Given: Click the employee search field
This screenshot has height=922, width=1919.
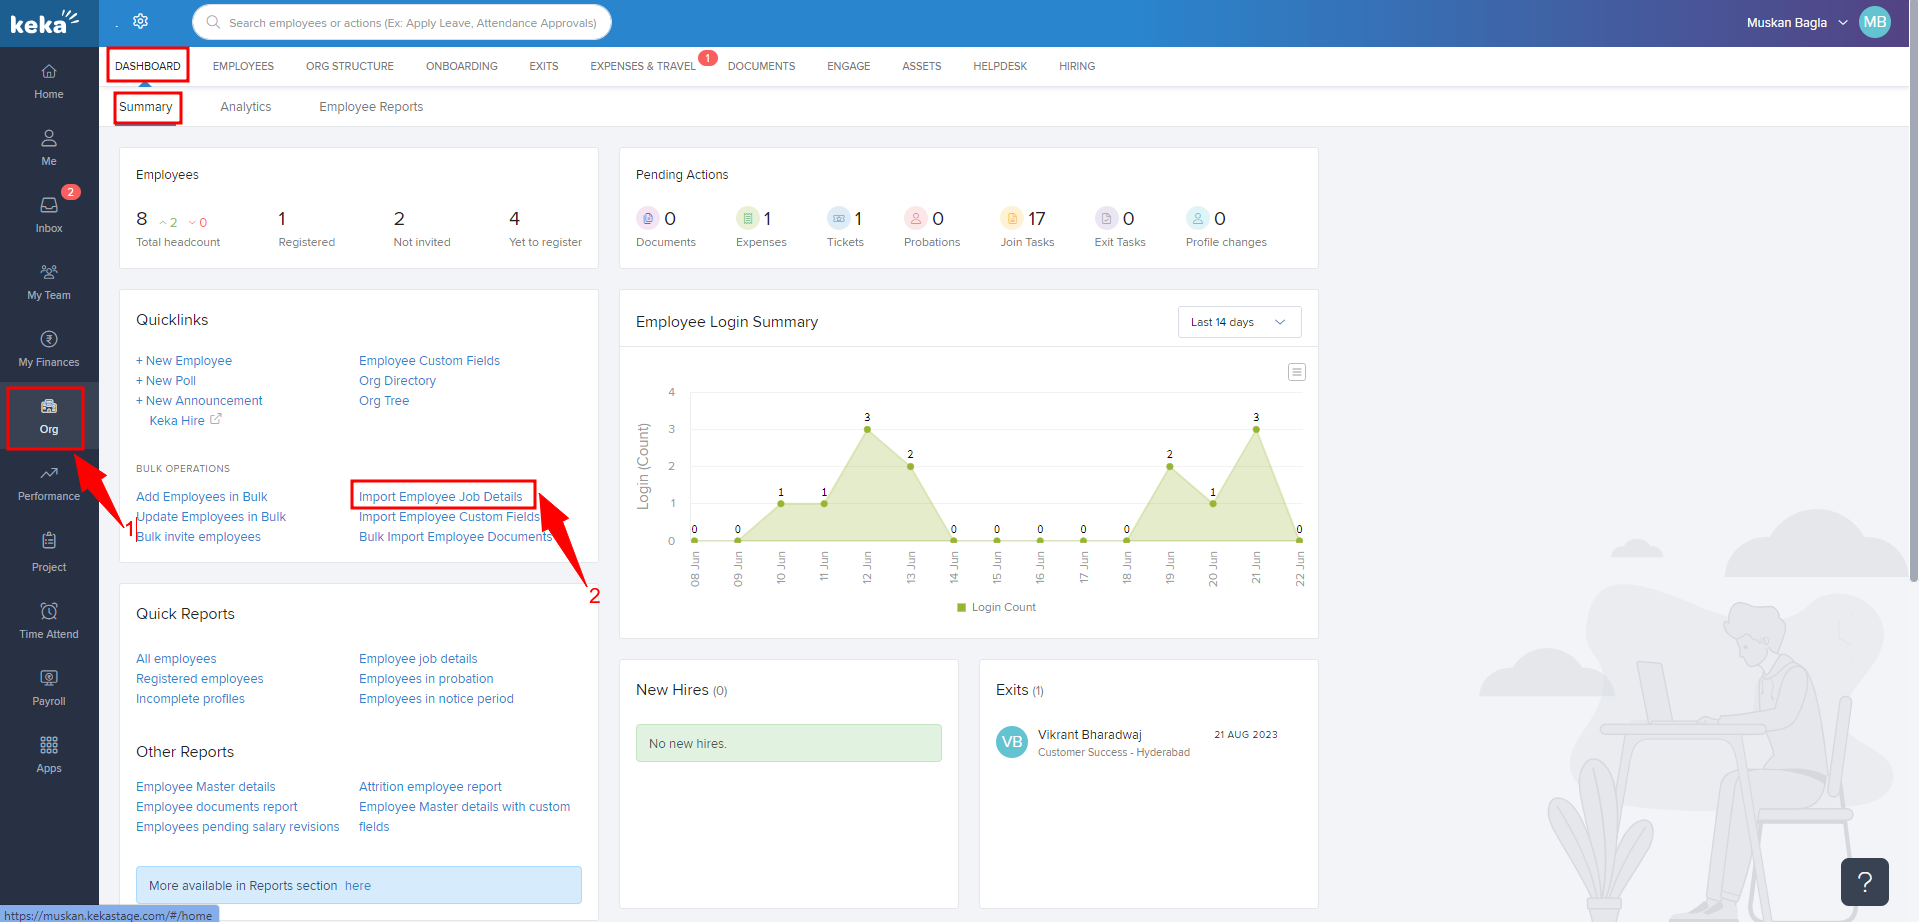Looking at the screenshot, I should tap(402, 22).
